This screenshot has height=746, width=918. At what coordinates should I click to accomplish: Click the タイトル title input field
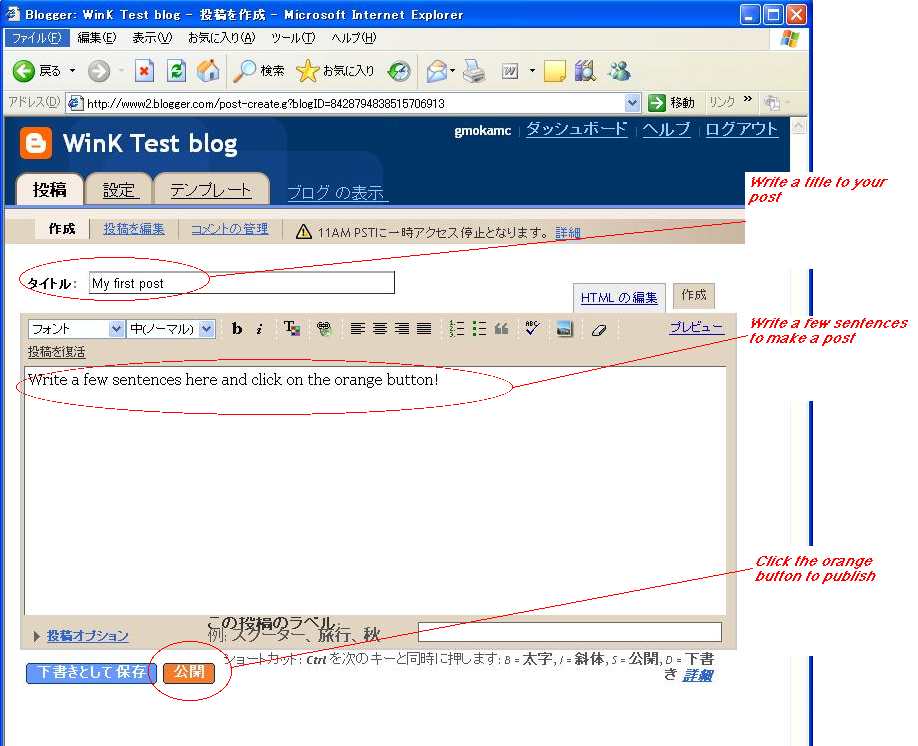(242, 283)
